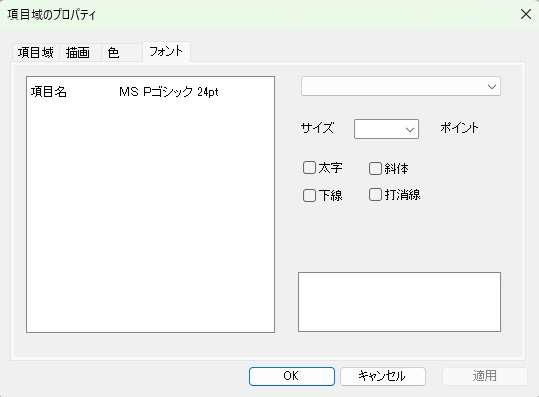This screenshot has height=397, width=539.
Task: Click the キャンセル button
Action: tap(383, 376)
